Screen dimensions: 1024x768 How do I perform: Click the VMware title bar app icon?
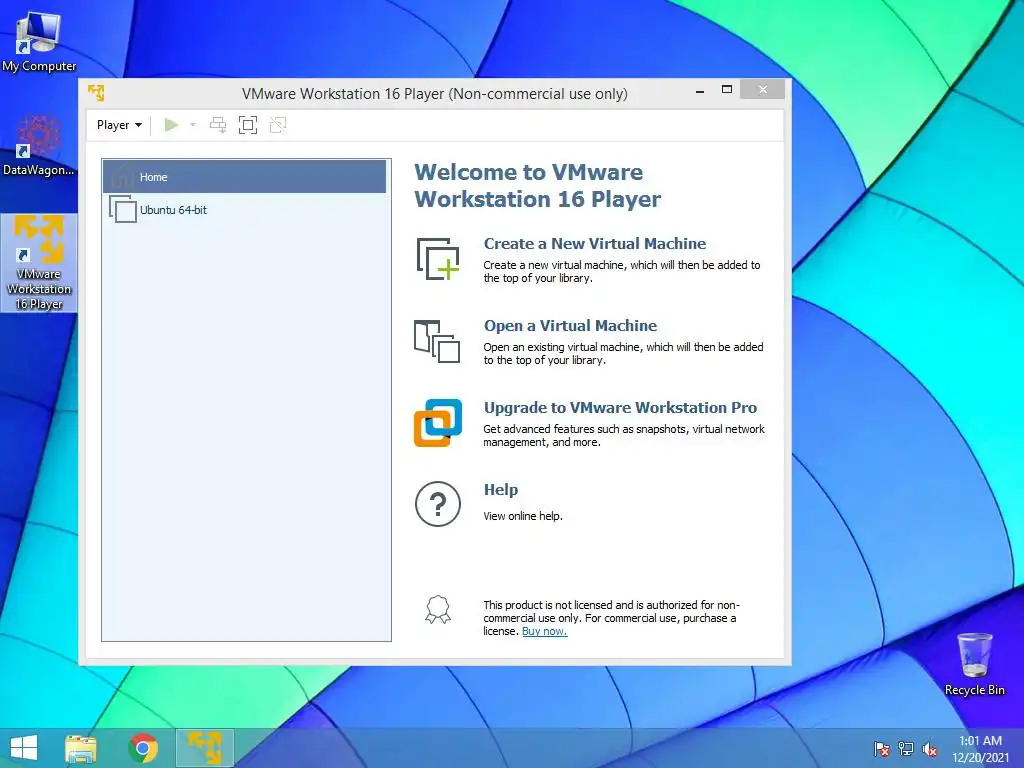click(97, 93)
